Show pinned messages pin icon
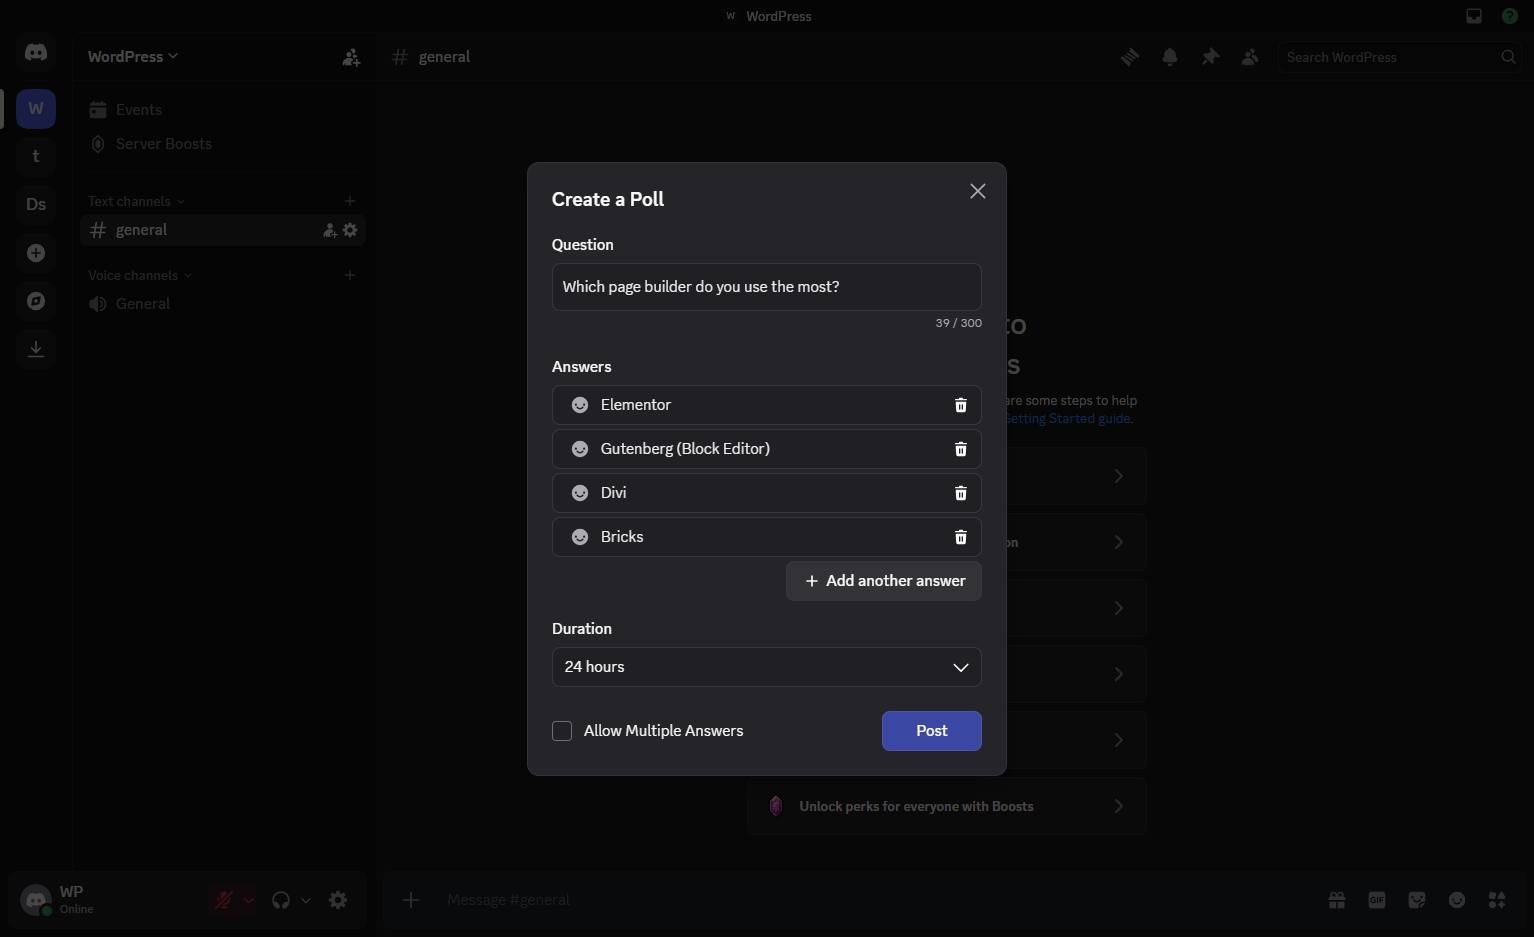 tap(1209, 57)
